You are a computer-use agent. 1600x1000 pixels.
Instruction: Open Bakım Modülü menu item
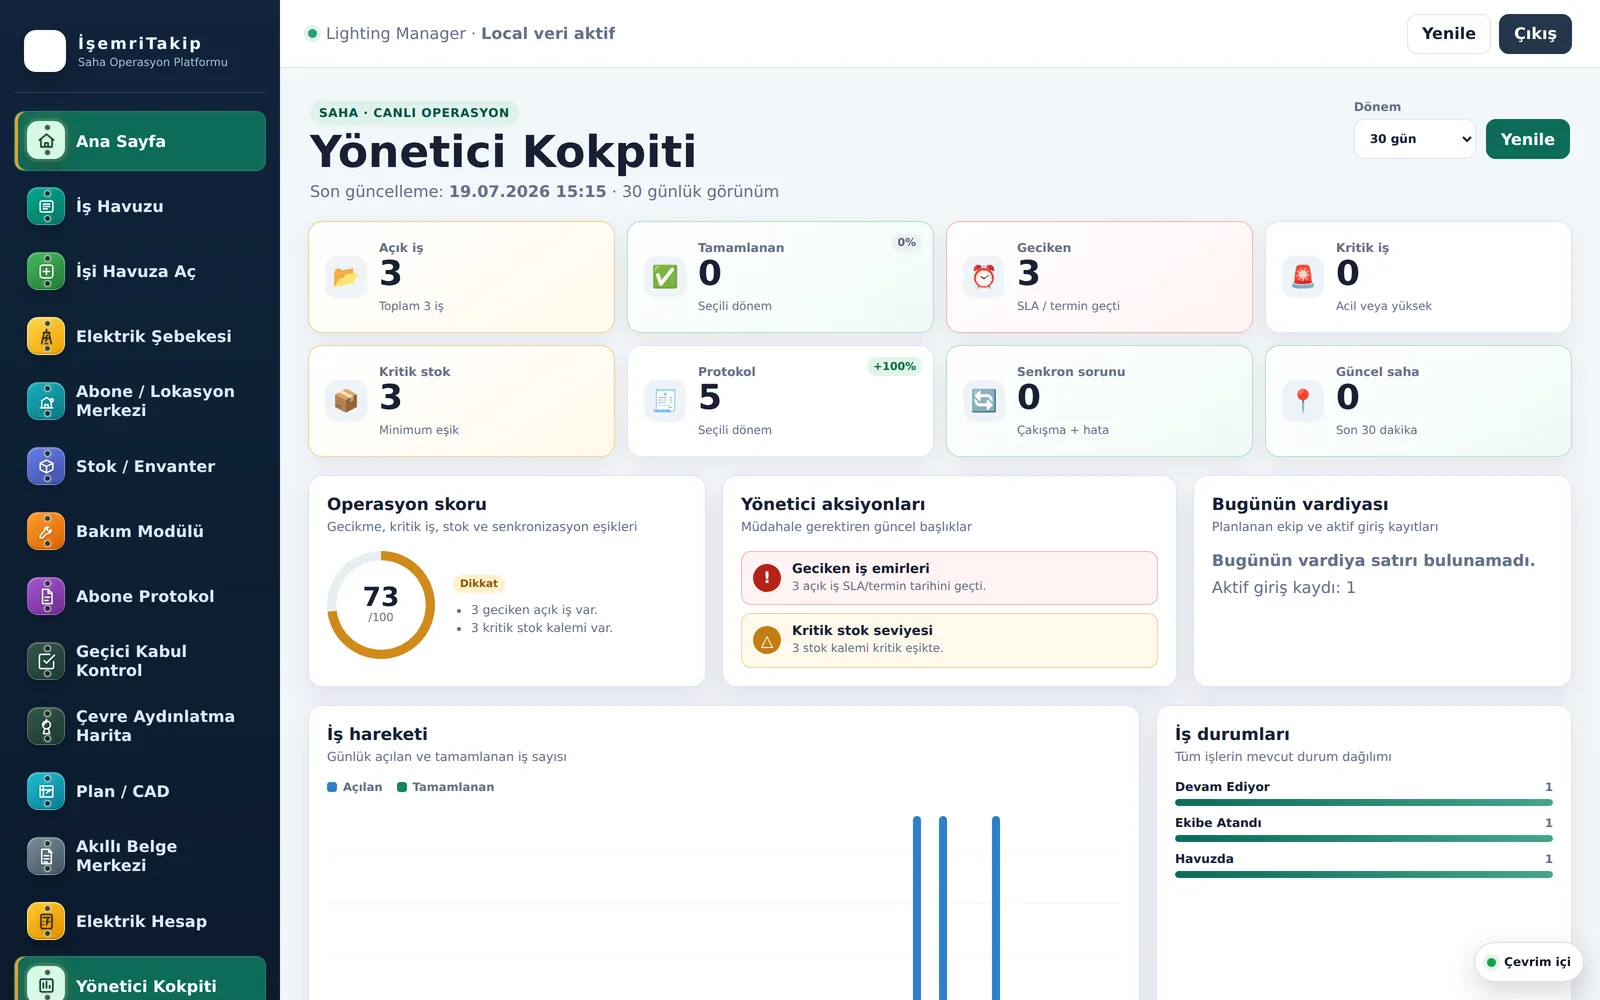point(140,531)
